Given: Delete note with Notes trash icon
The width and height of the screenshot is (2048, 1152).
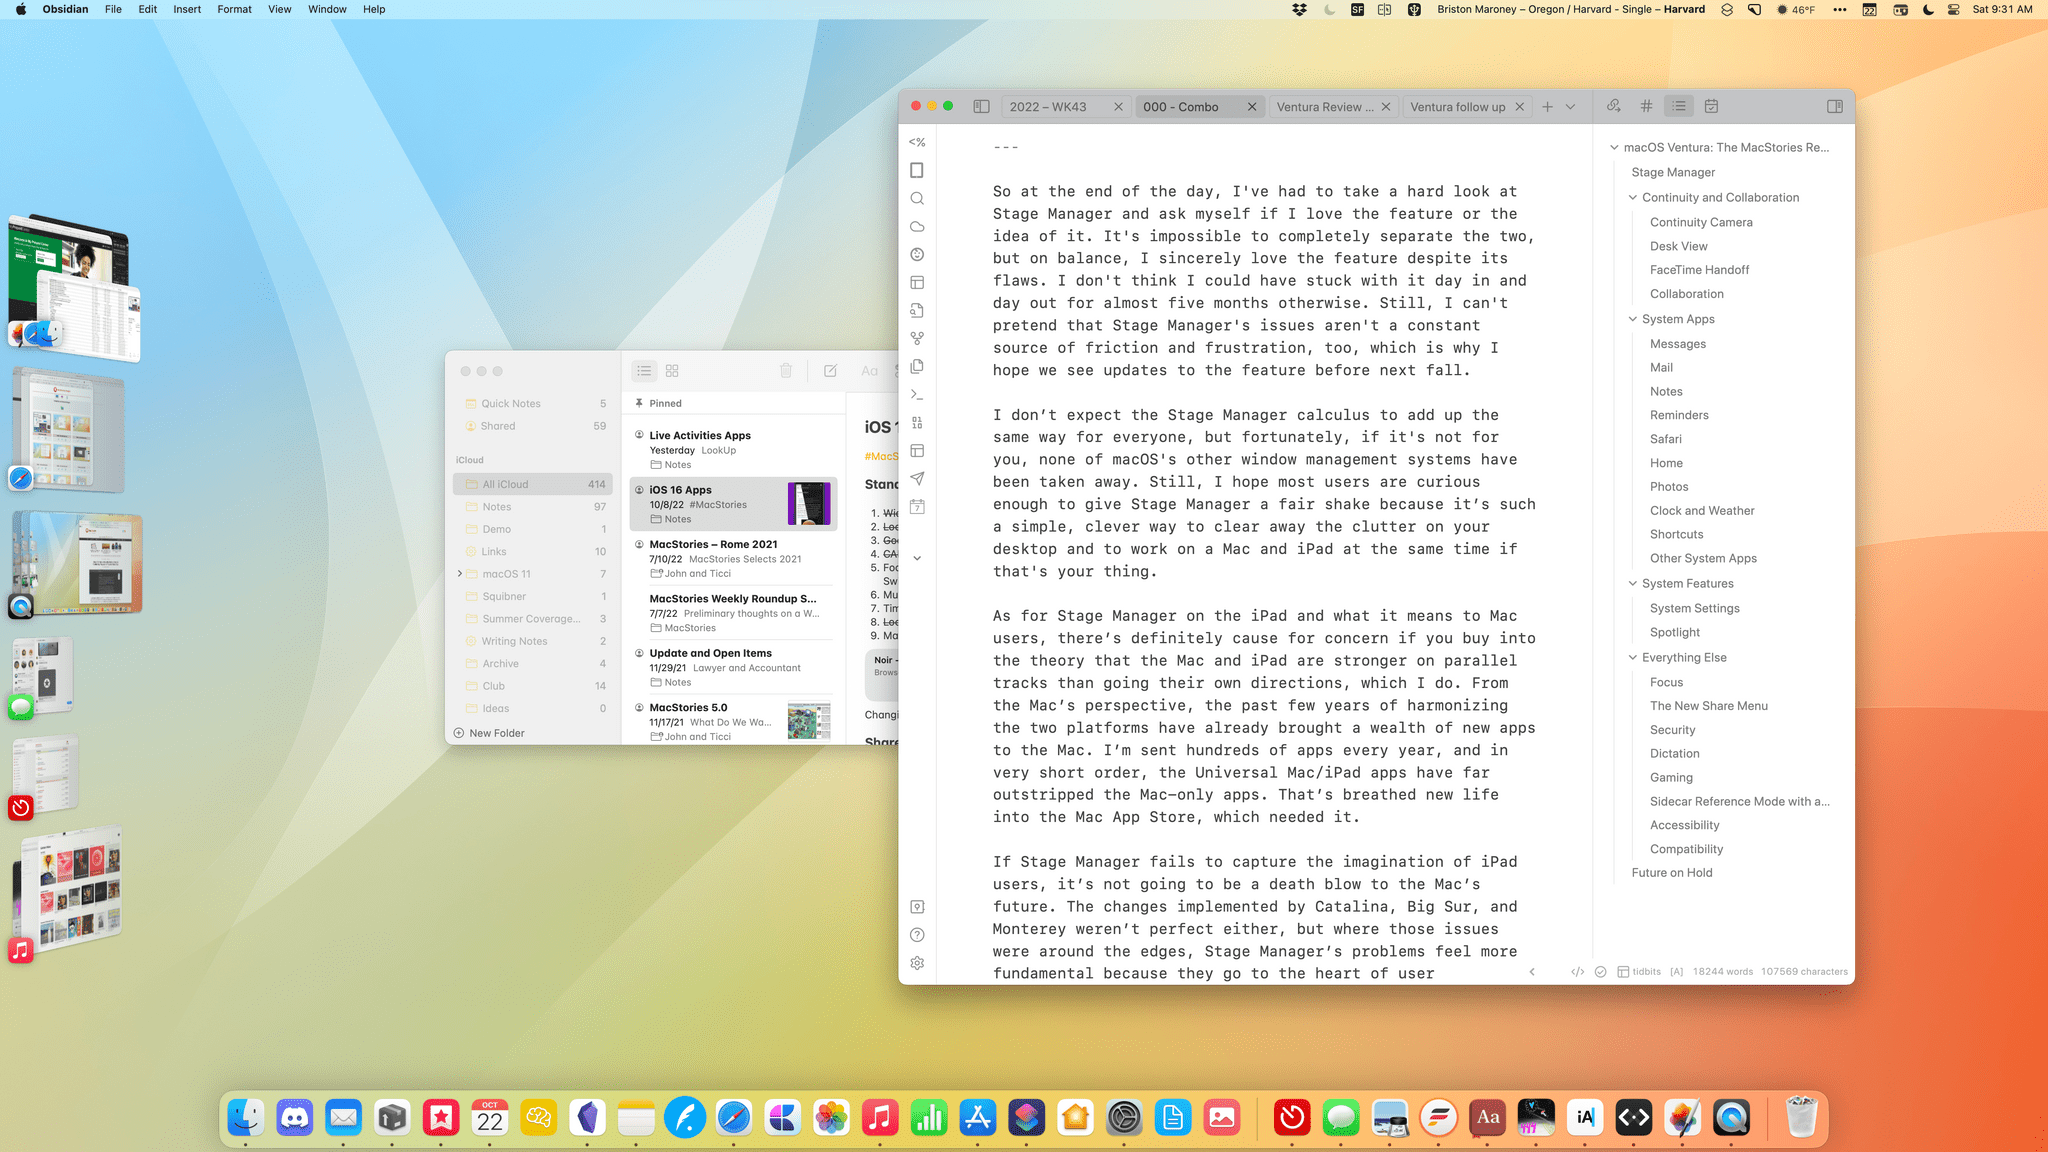Looking at the screenshot, I should (x=786, y=371).
